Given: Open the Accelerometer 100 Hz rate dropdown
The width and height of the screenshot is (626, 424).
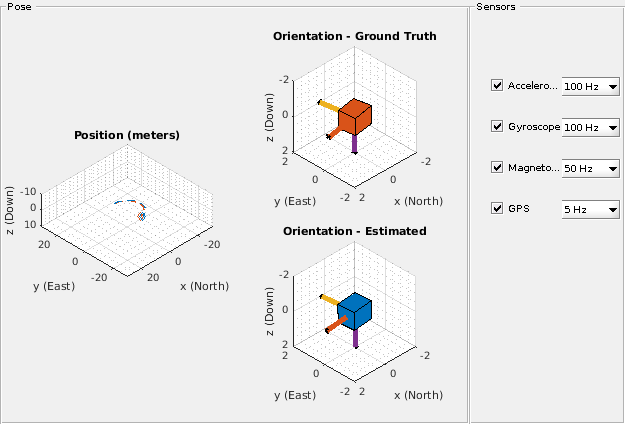Looking at the screenshot, I should tap(591, 87).
